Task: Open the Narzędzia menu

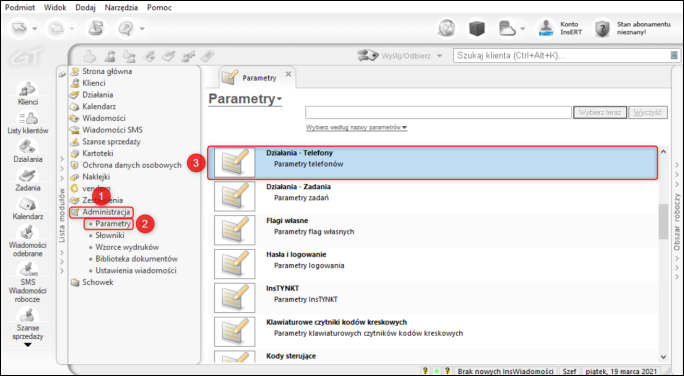Action: [121, 7]
